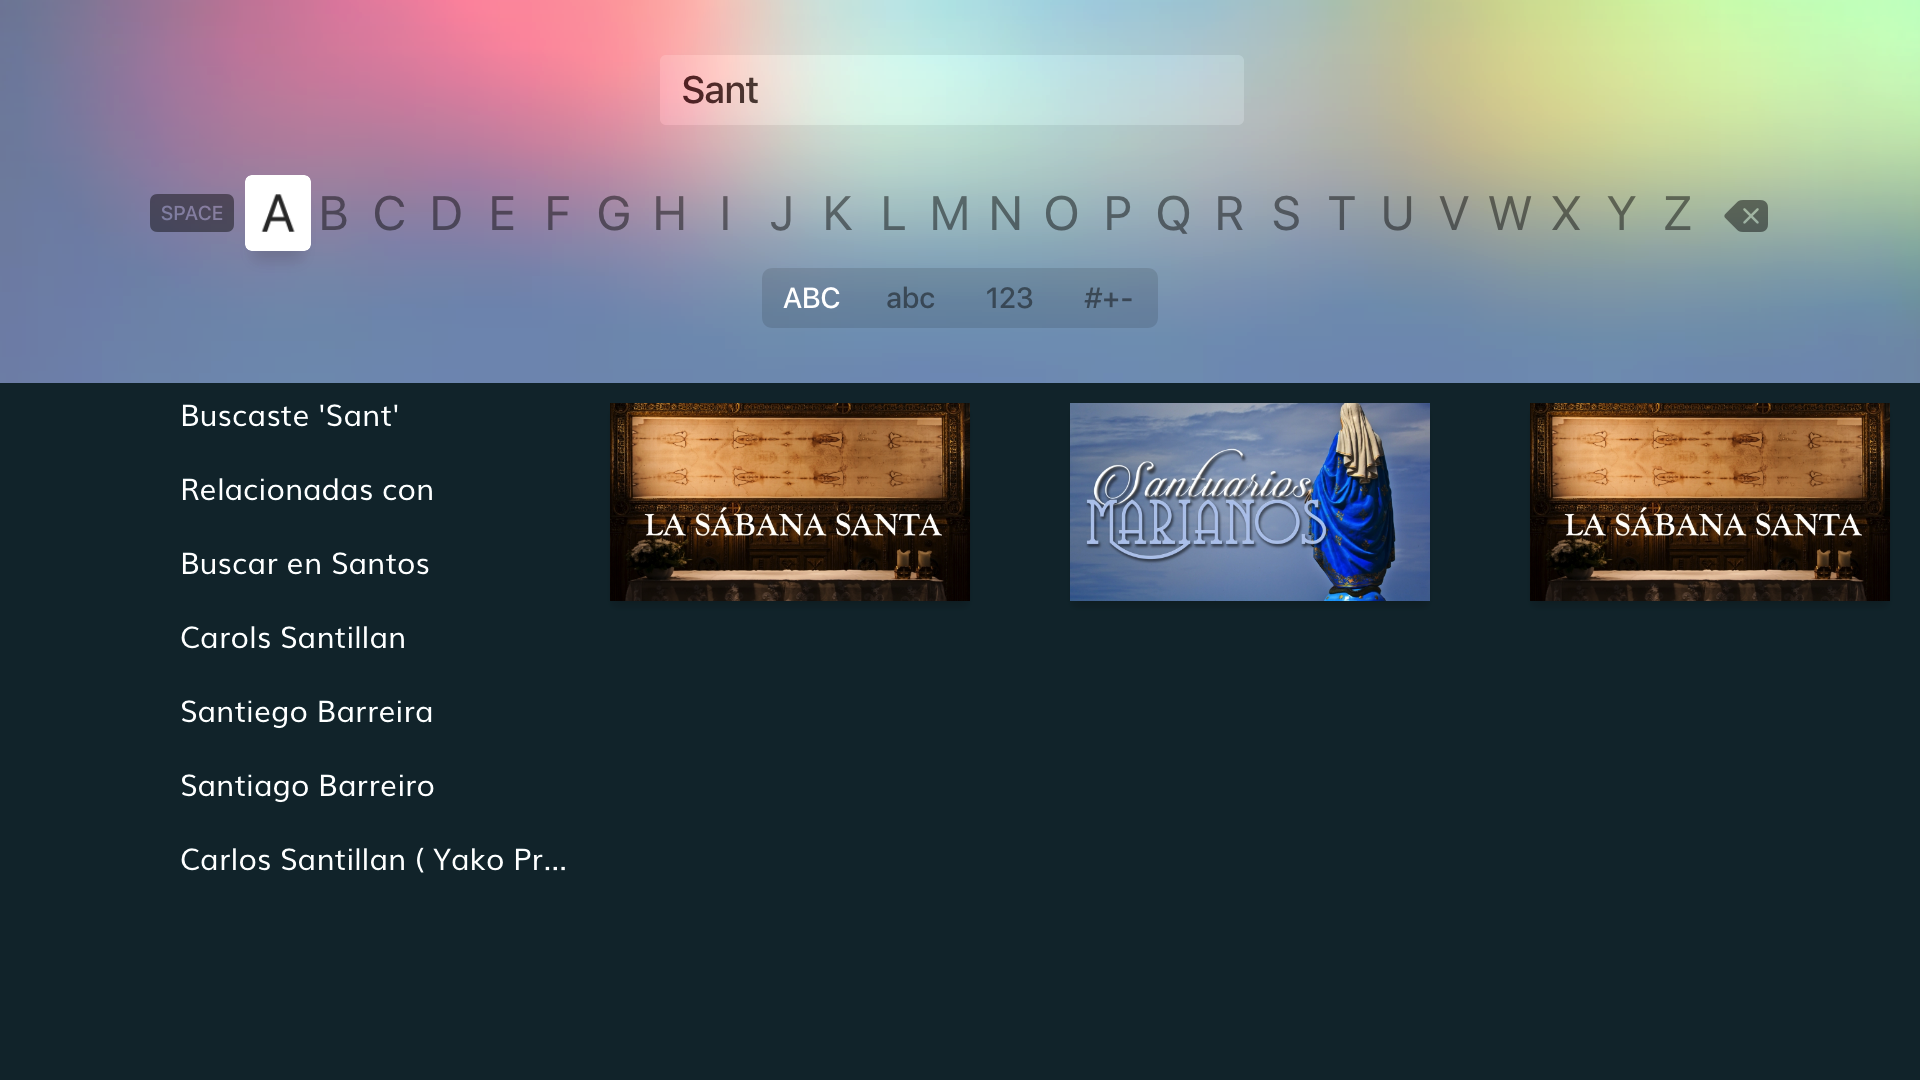Screen dimensions: 1920x1080
Task: Choose 'Santiago Barreiro' suggestion
Action: tap(307, 785)
